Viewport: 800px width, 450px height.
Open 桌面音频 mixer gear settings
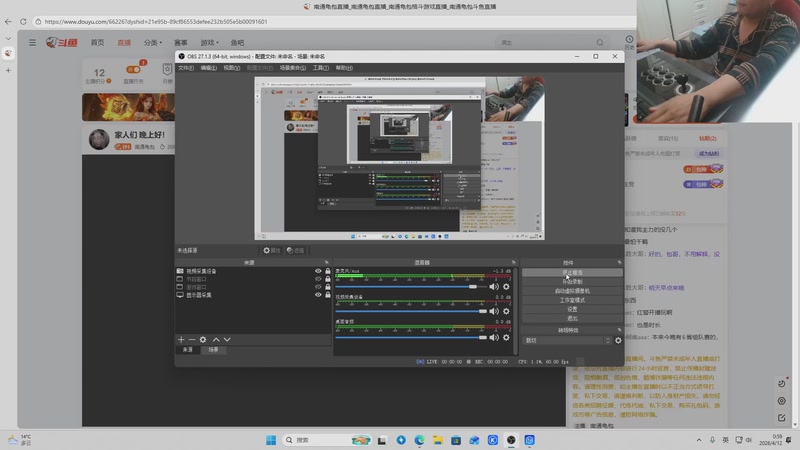click(506, 337)
